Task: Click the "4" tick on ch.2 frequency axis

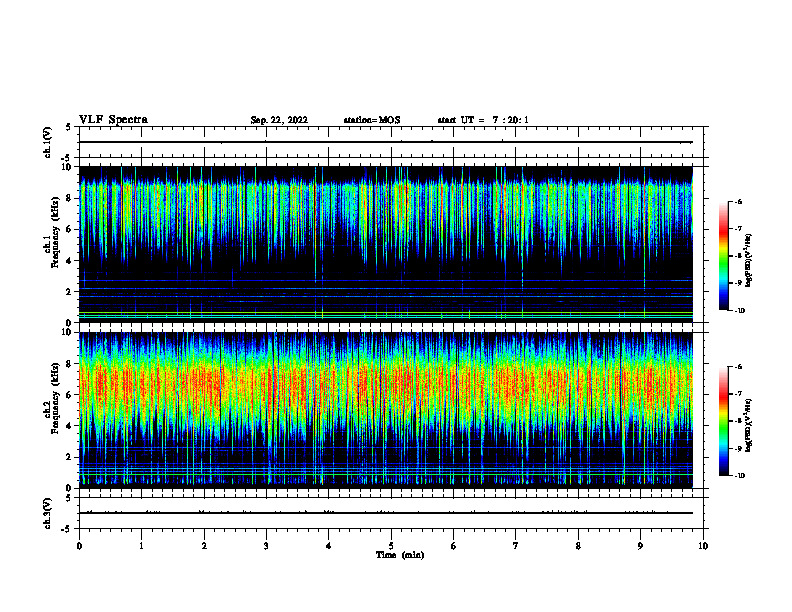Action: [x=70, y=426]
